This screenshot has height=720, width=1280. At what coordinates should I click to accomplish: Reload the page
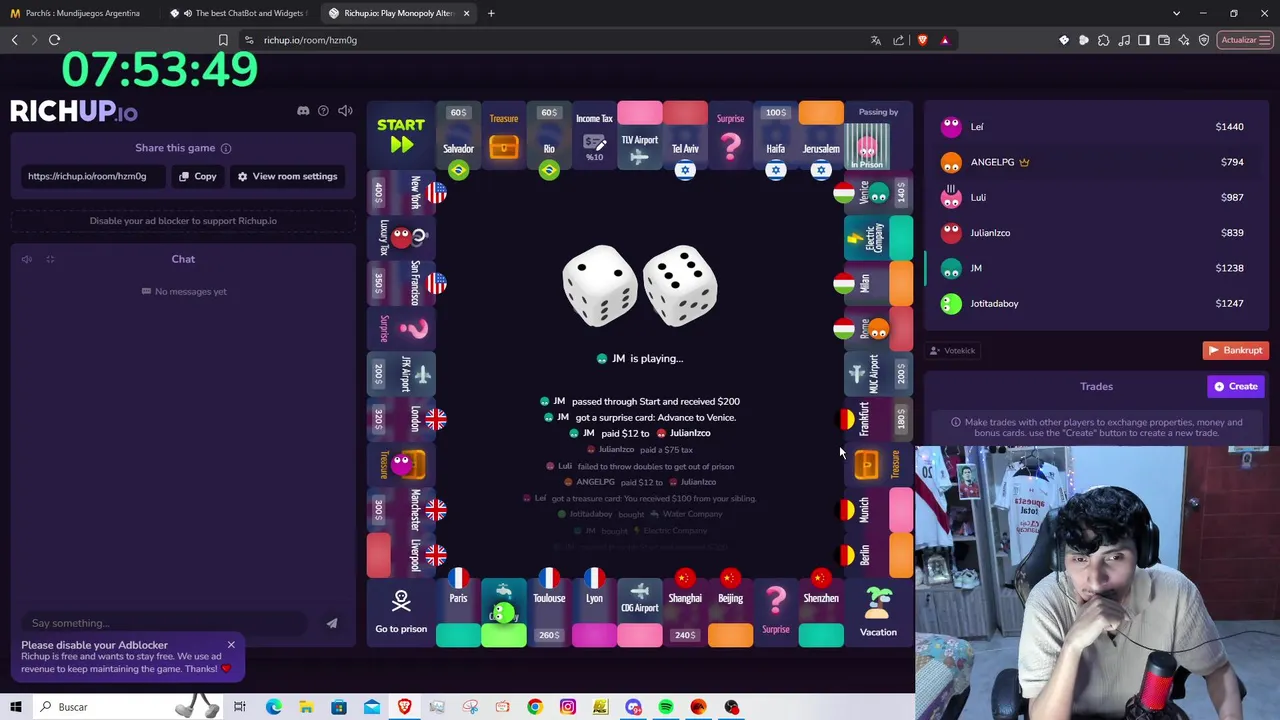[x=55, y=40]
